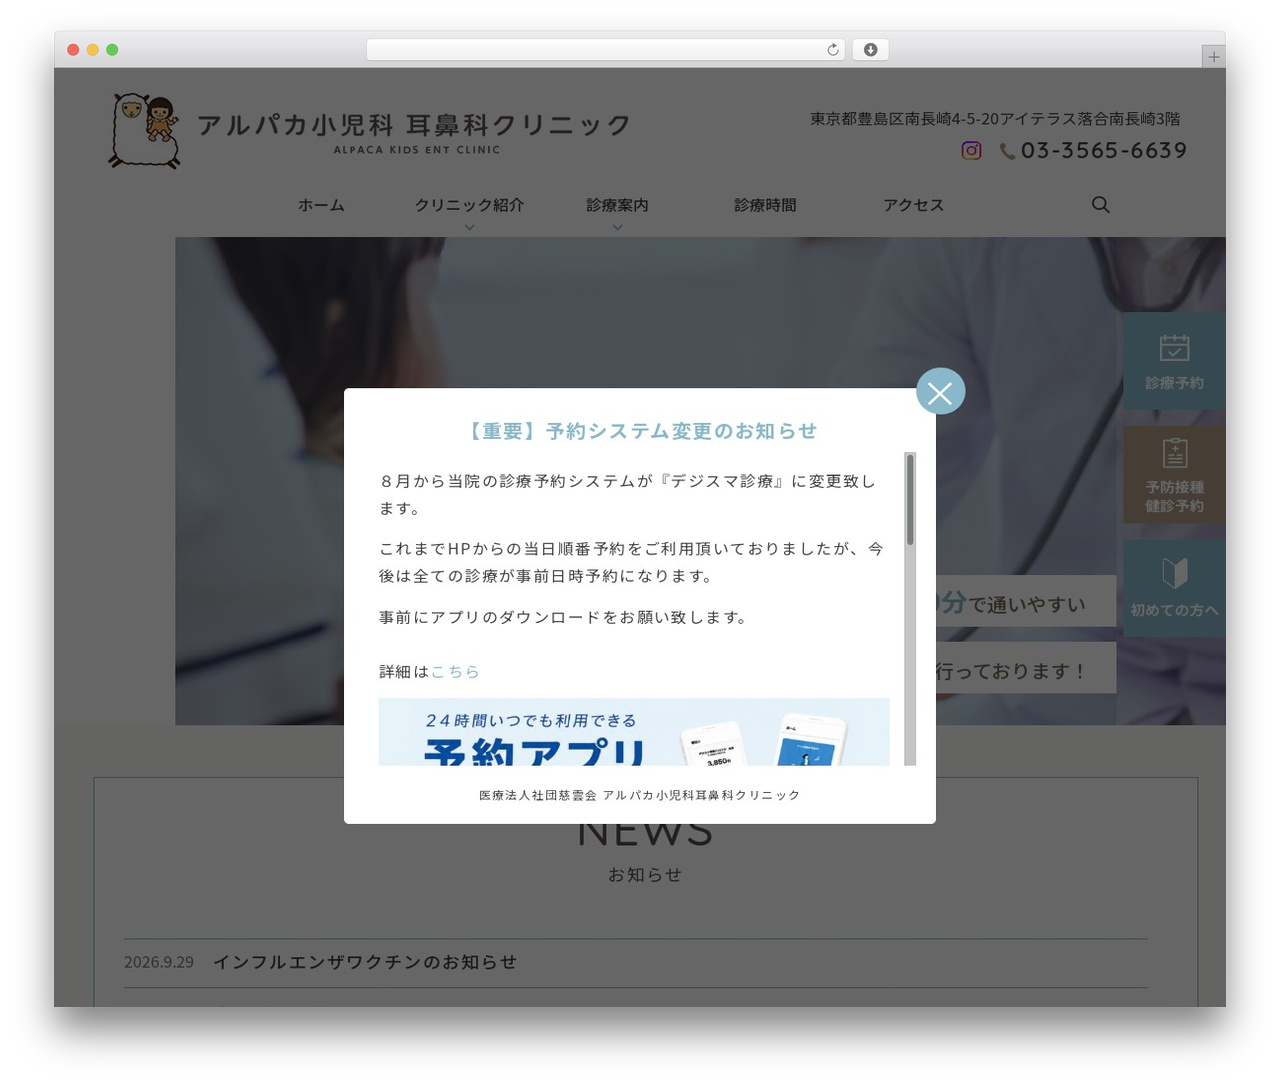Click the clinic address text

point(995,119)
